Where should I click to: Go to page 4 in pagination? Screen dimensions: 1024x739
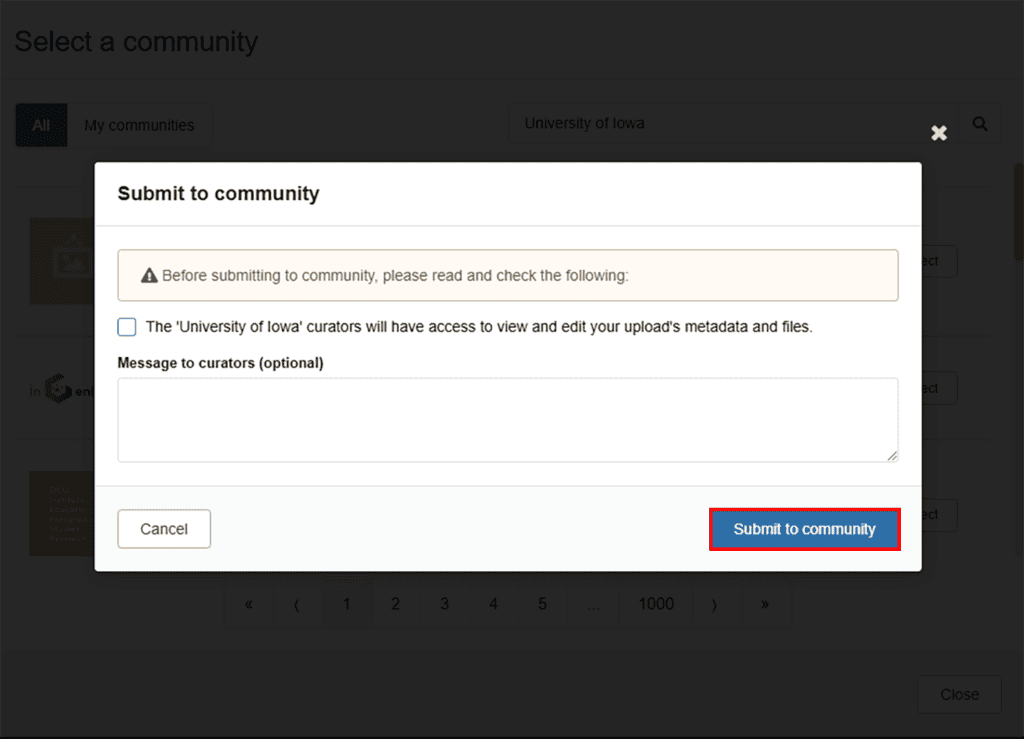tap(494, 605)
